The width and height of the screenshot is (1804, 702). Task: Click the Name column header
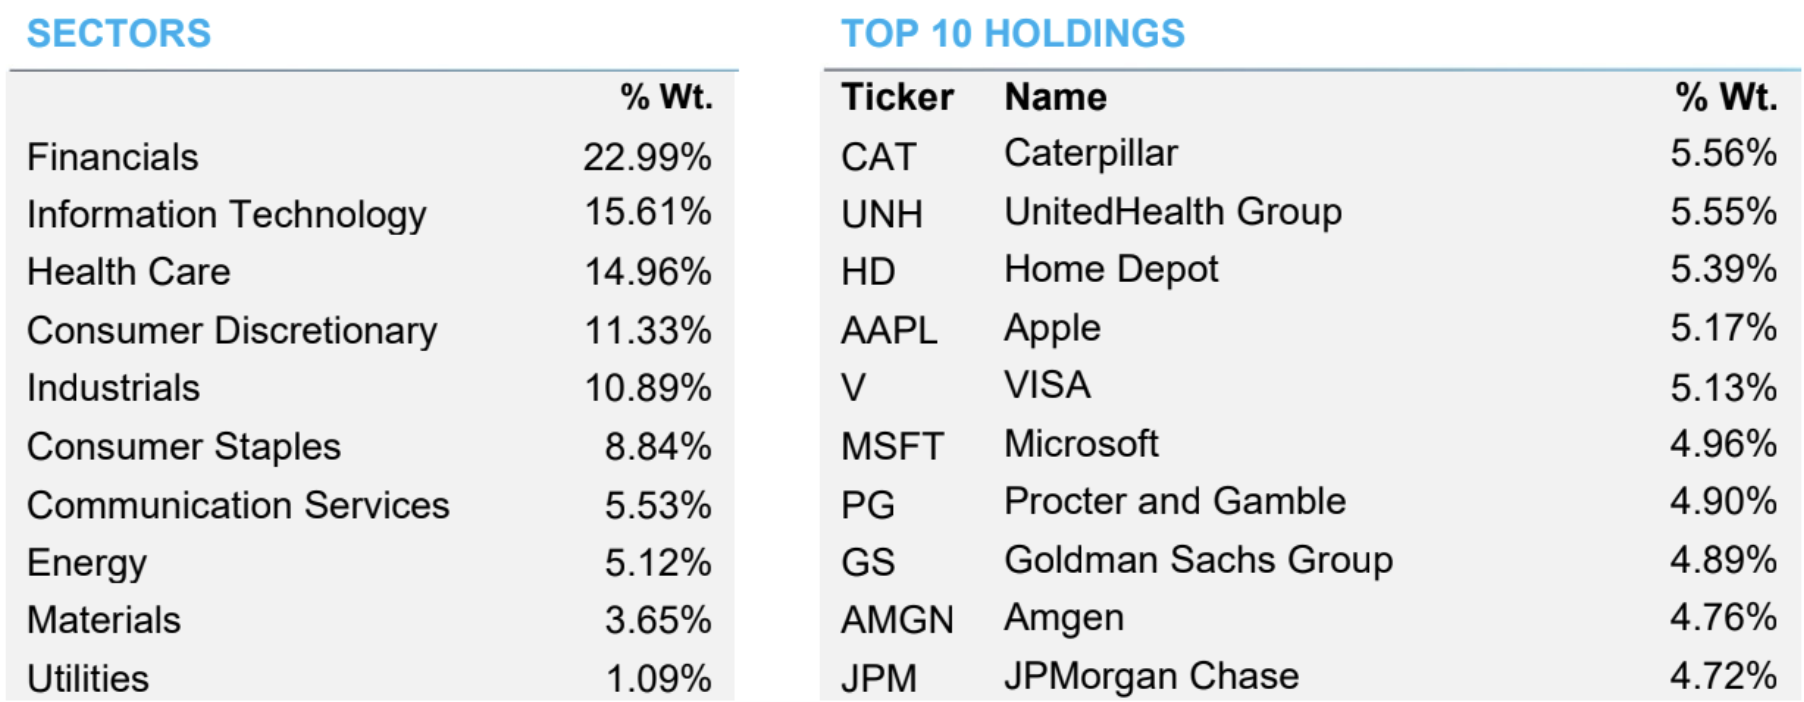[x=1055, y=97]
